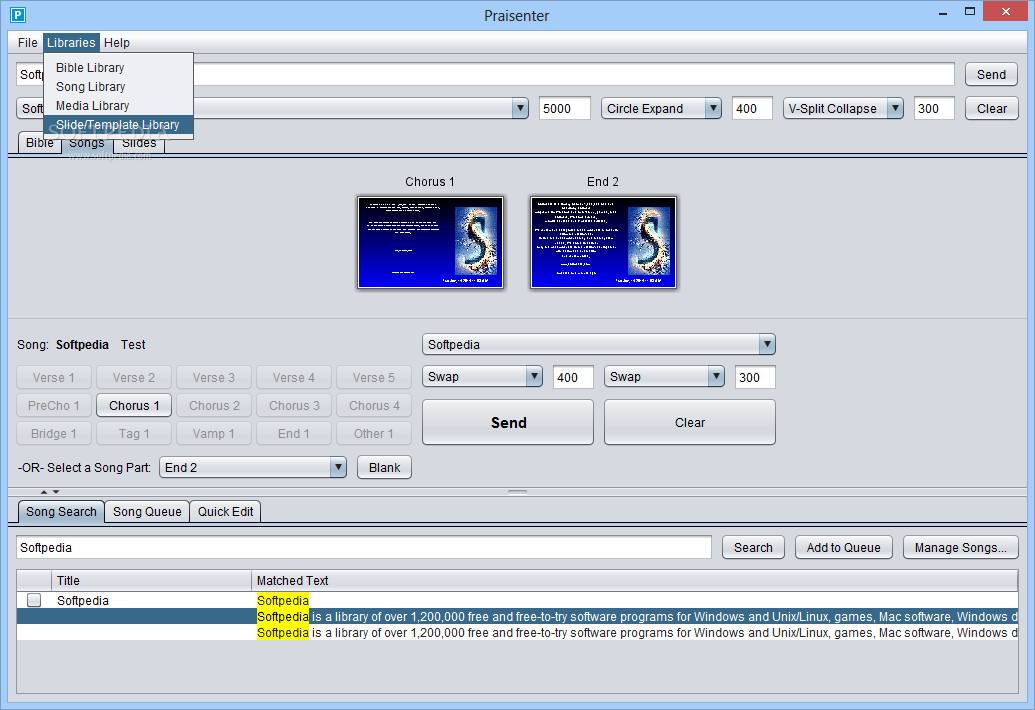Screen dimensions: 1035x710
Task: Click the 300 field next to V-Split Collapse
Action: (x=934, y=109)
